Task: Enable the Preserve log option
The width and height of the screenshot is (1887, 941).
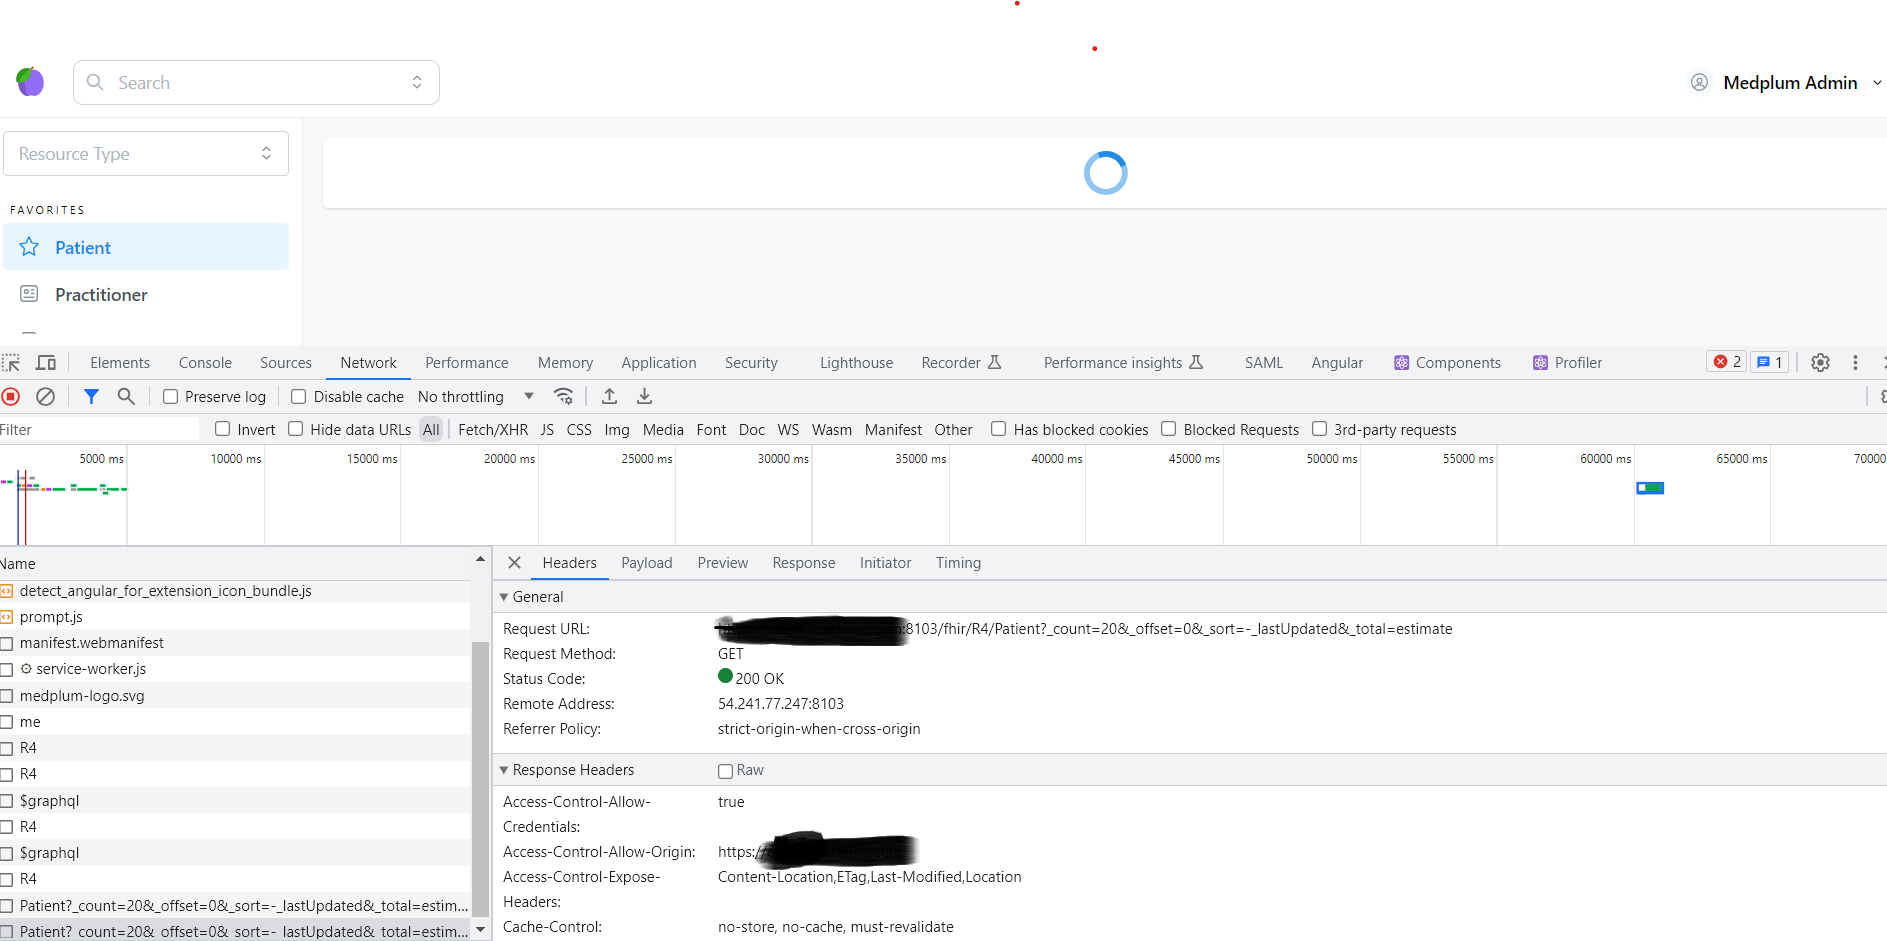Action: coord(170,396)
